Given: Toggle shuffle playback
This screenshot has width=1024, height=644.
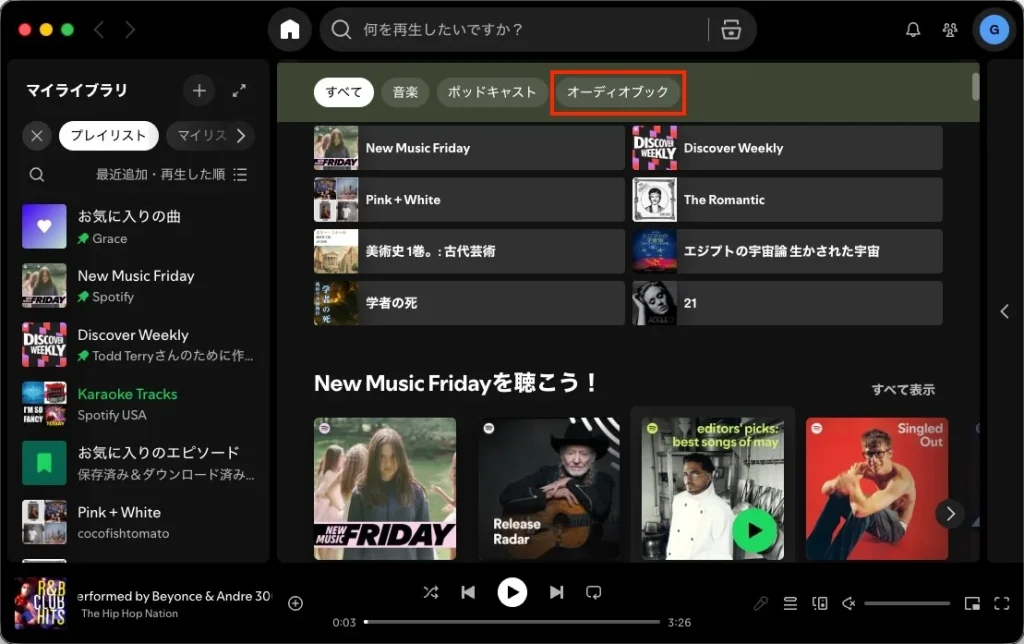Looking at the screenshot, I should (430, 592).
